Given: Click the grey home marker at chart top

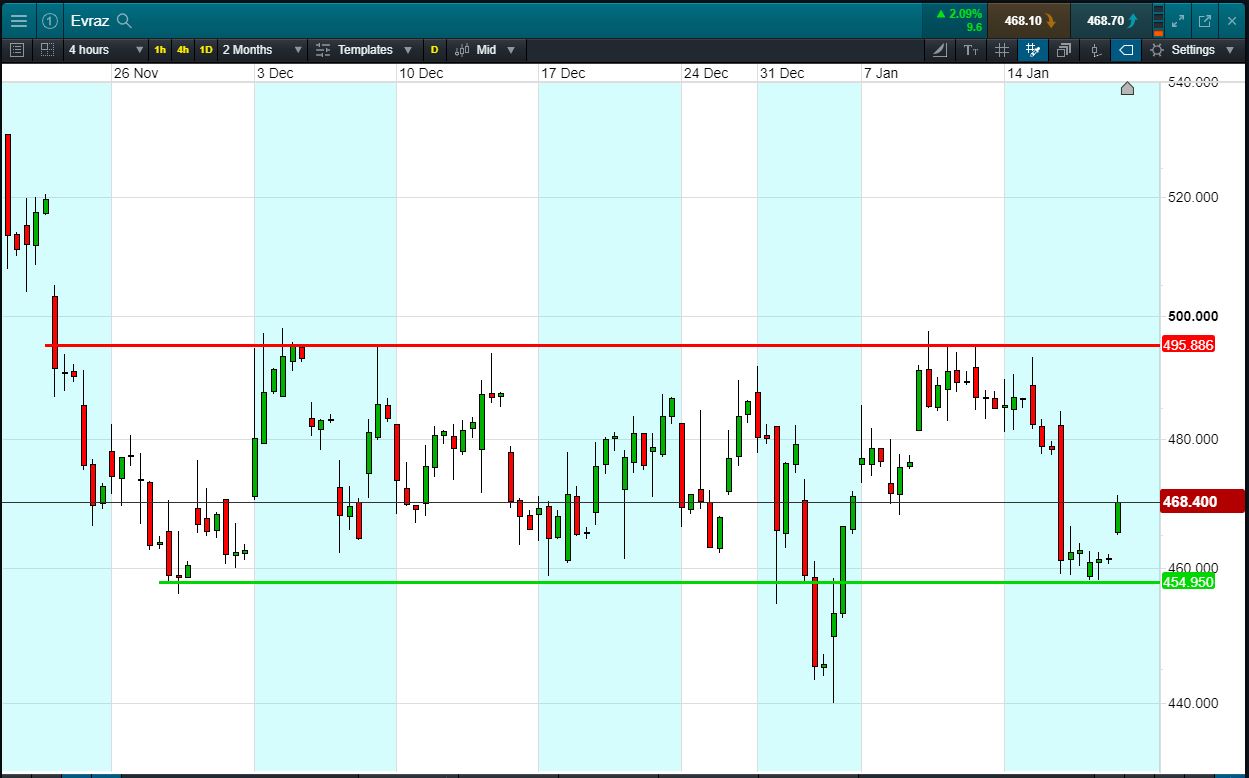Looking at the screenshot, I should pos(1127,88).
